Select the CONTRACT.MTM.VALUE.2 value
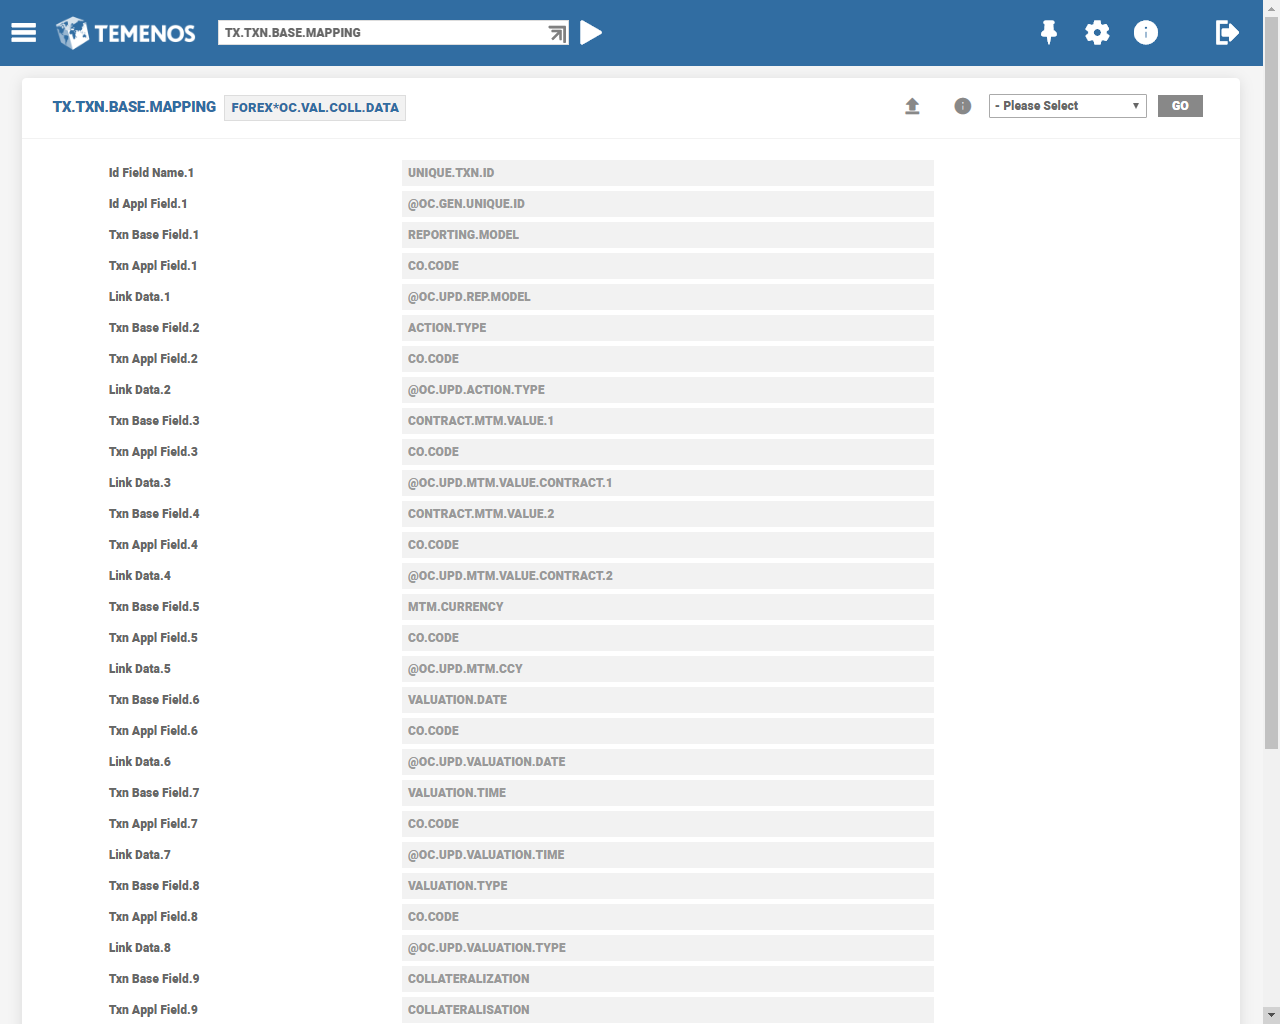1280x1024 pixels. coord(668,514)
